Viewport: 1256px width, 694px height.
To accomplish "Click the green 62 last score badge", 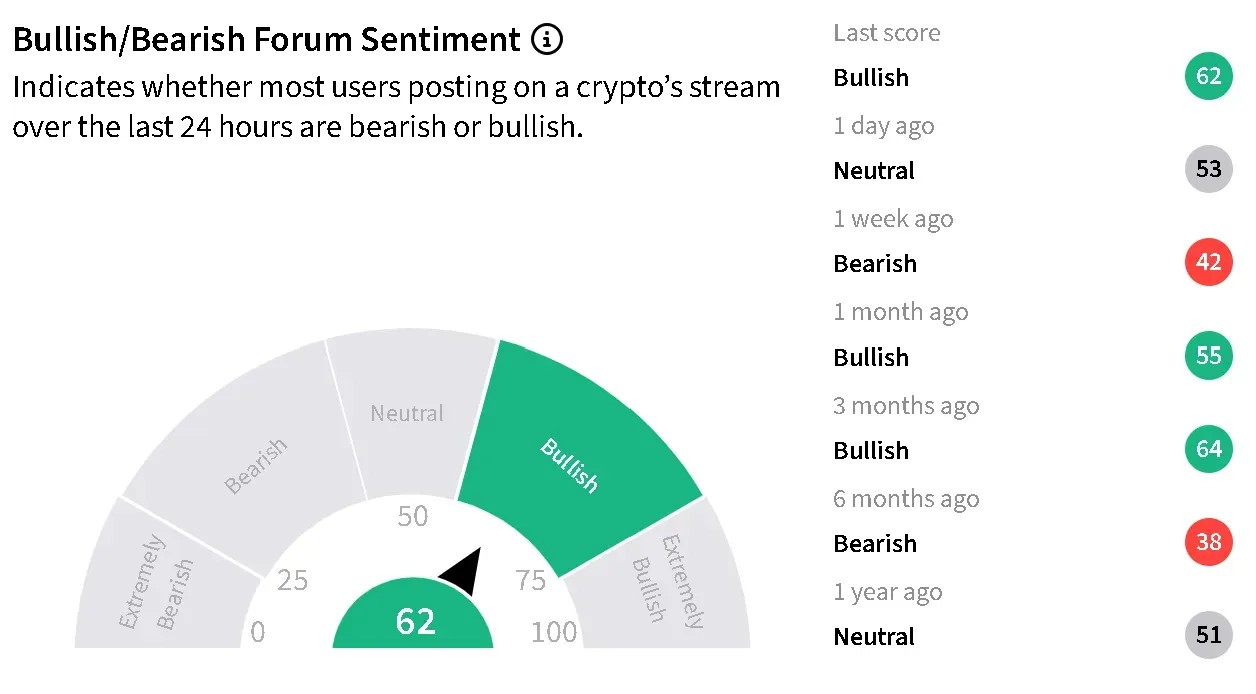I will pyautogui.click(x=1209, y=77).
